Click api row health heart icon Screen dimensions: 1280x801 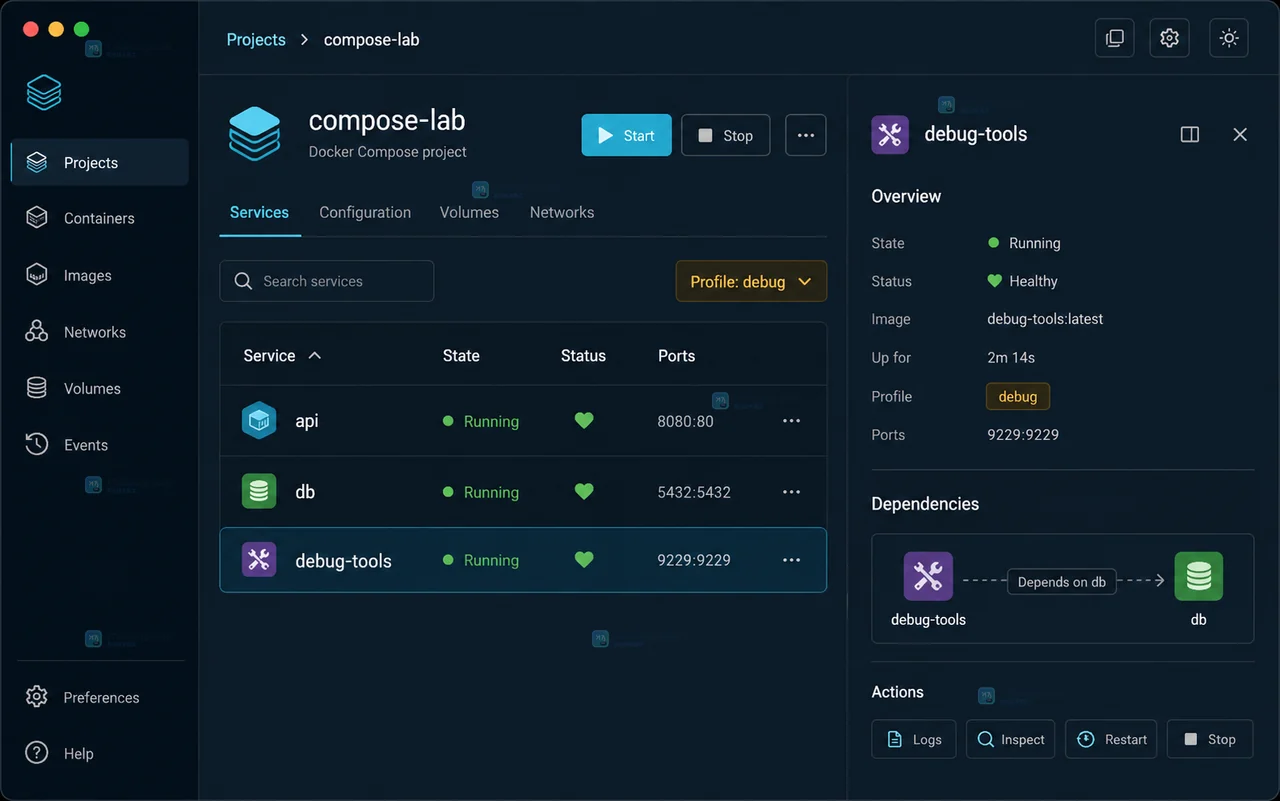point(584,421)
